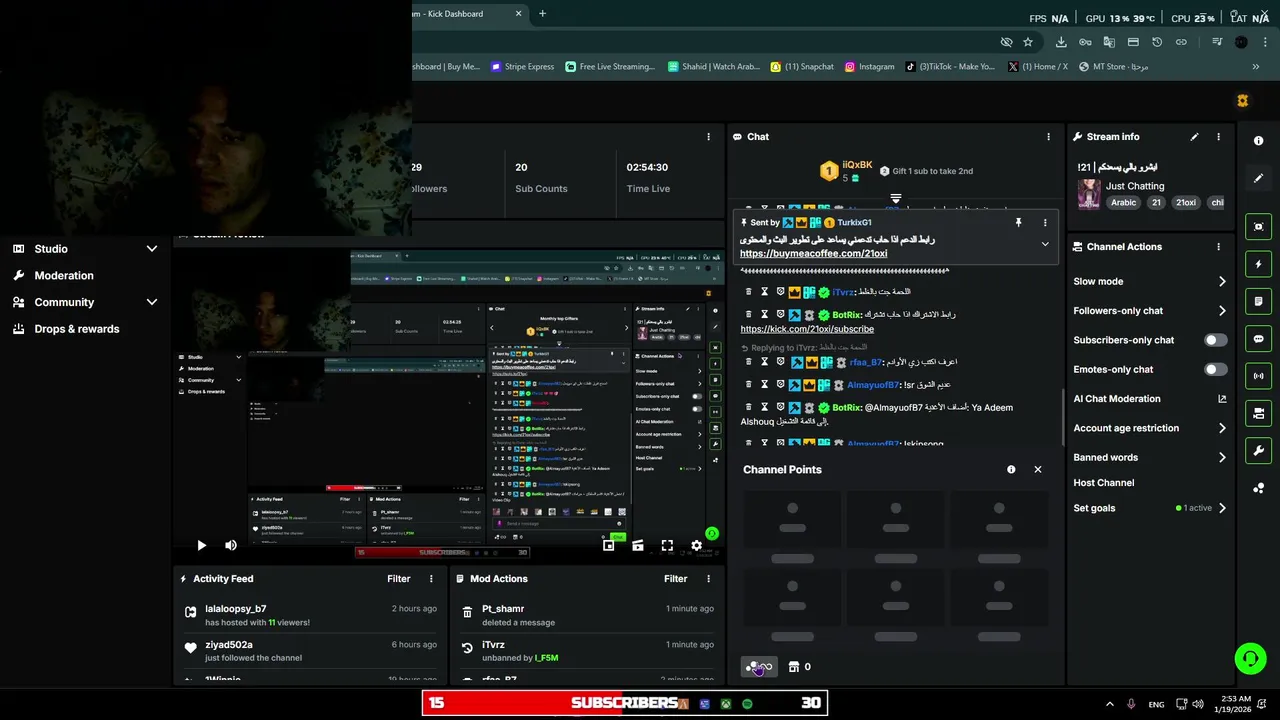This screenshot has height=720, width=1280.
Task: Click the Arabic stream tag
Action: pos(1124,203)
